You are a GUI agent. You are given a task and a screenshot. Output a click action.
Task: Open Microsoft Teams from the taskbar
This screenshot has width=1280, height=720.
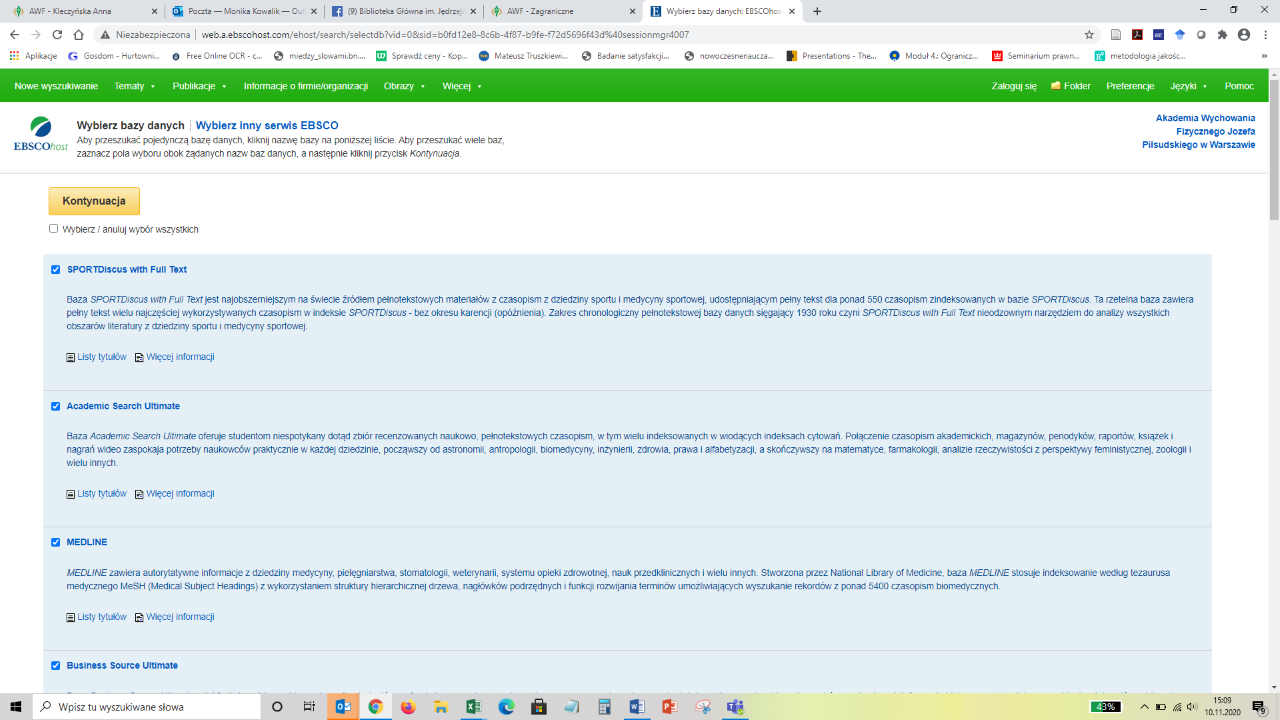735,706
